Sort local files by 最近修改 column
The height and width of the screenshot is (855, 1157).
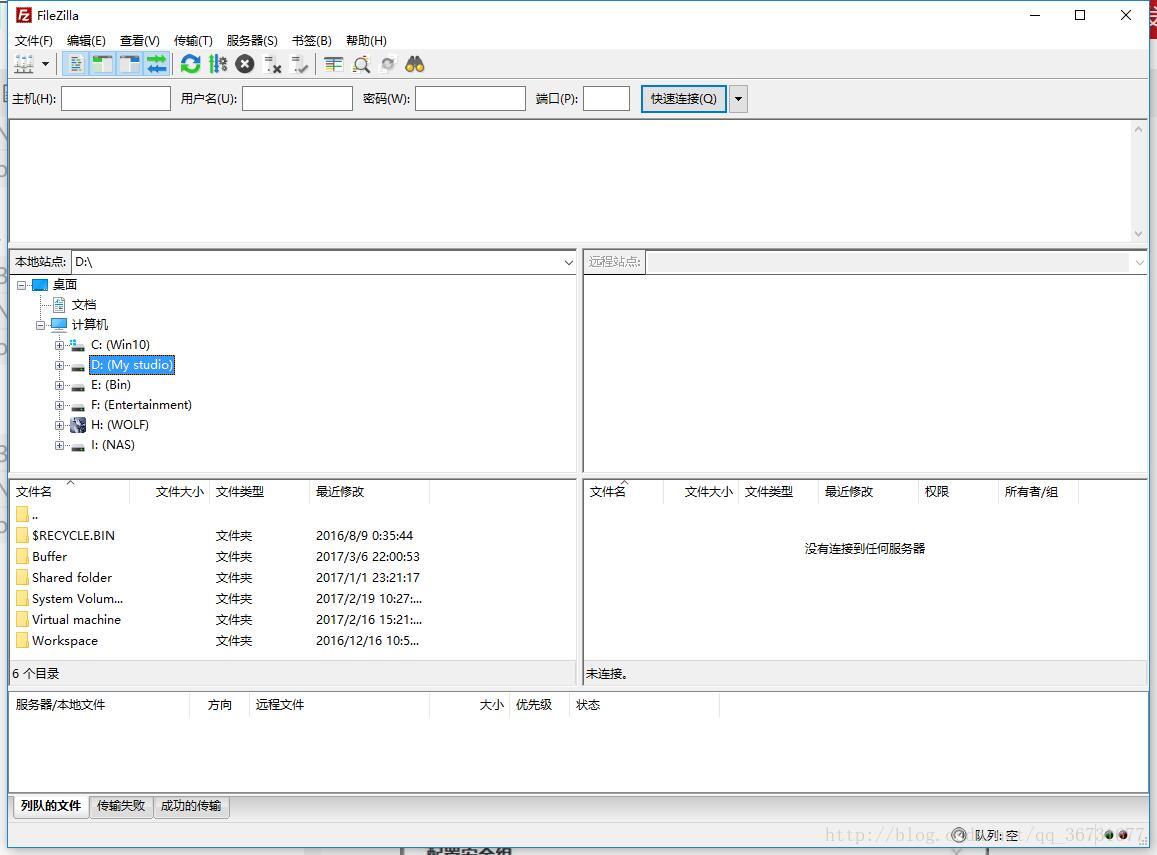pyautogui.click(x=369, y=491)
